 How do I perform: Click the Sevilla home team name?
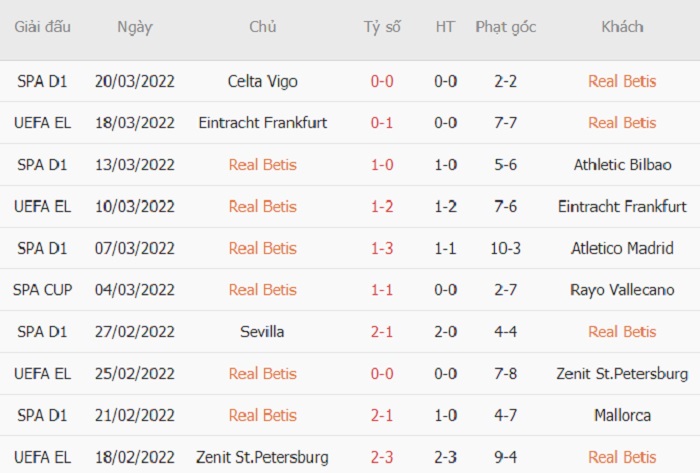pyautogui.click(x=262, y=332)
